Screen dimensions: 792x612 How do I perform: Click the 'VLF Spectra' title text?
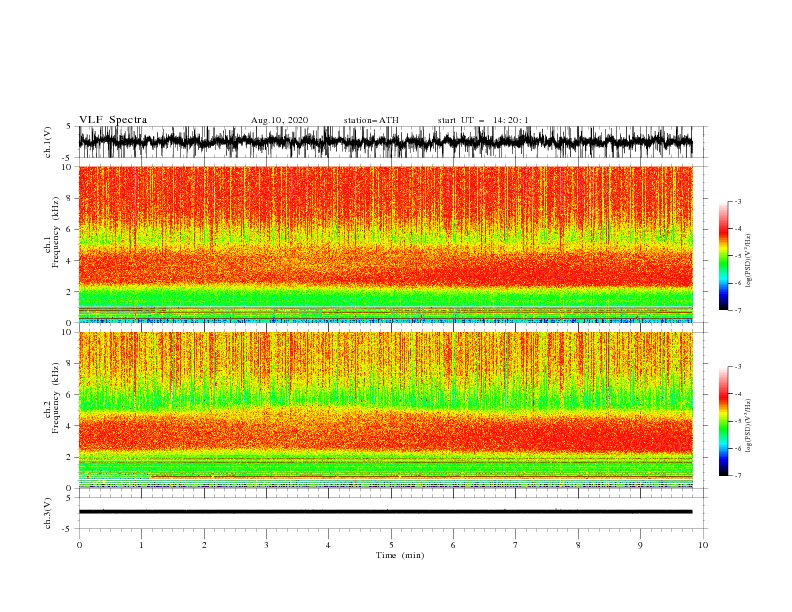point(113,120)
